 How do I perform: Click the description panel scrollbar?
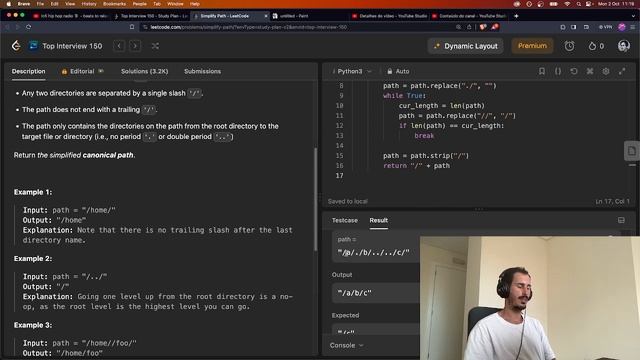click(x=316, y=199)
